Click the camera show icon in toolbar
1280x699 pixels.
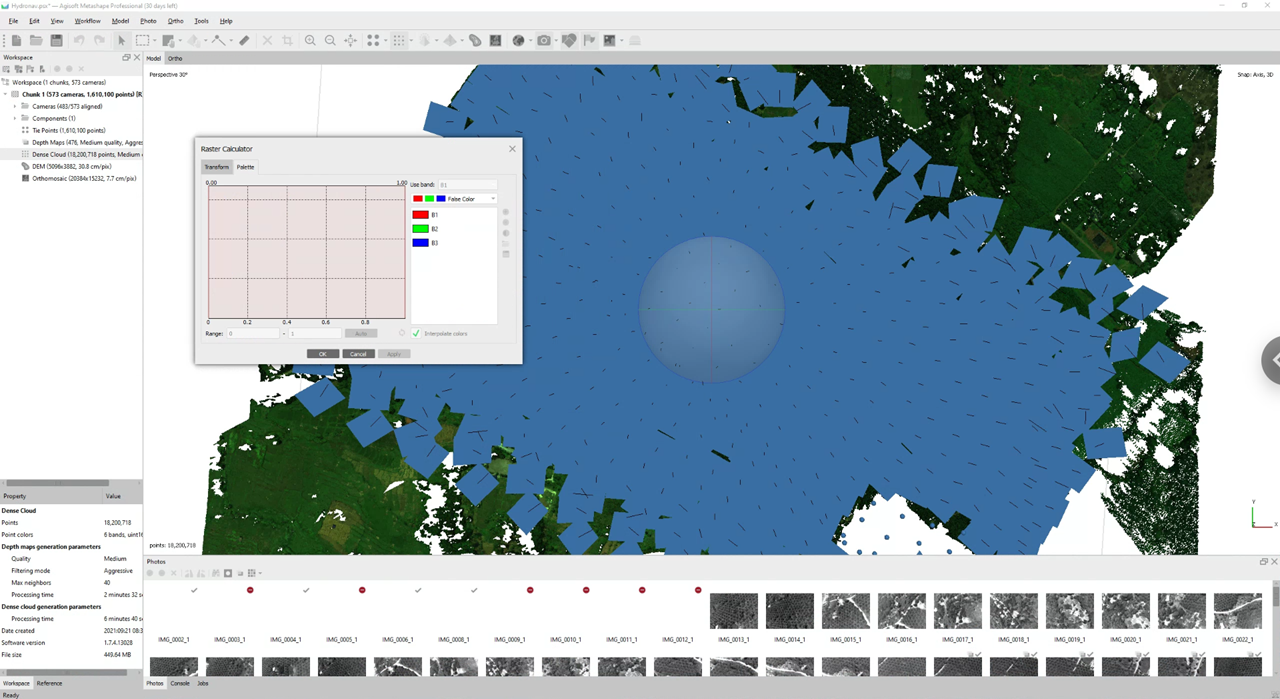(544, 41)
